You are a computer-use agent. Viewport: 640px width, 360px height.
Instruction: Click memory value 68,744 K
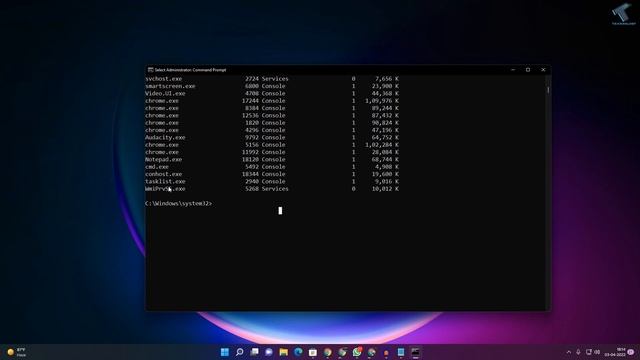pos(385,160)
